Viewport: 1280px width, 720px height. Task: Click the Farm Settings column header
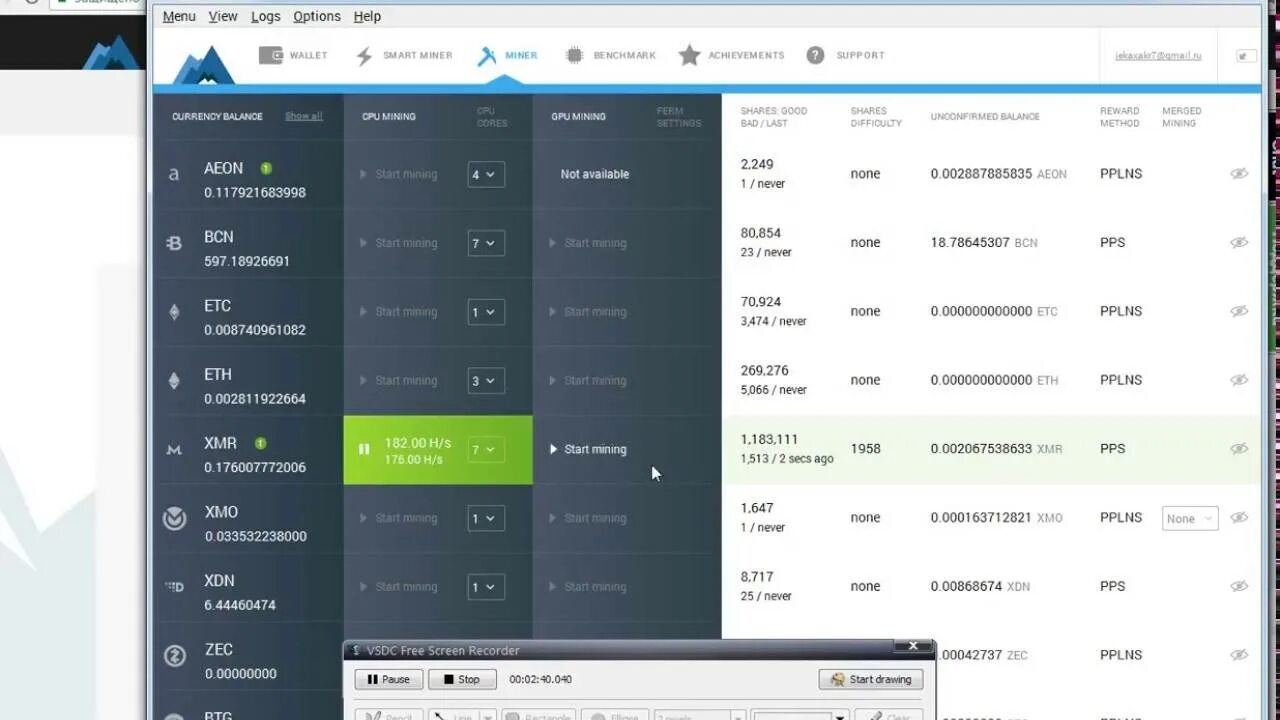679,117
